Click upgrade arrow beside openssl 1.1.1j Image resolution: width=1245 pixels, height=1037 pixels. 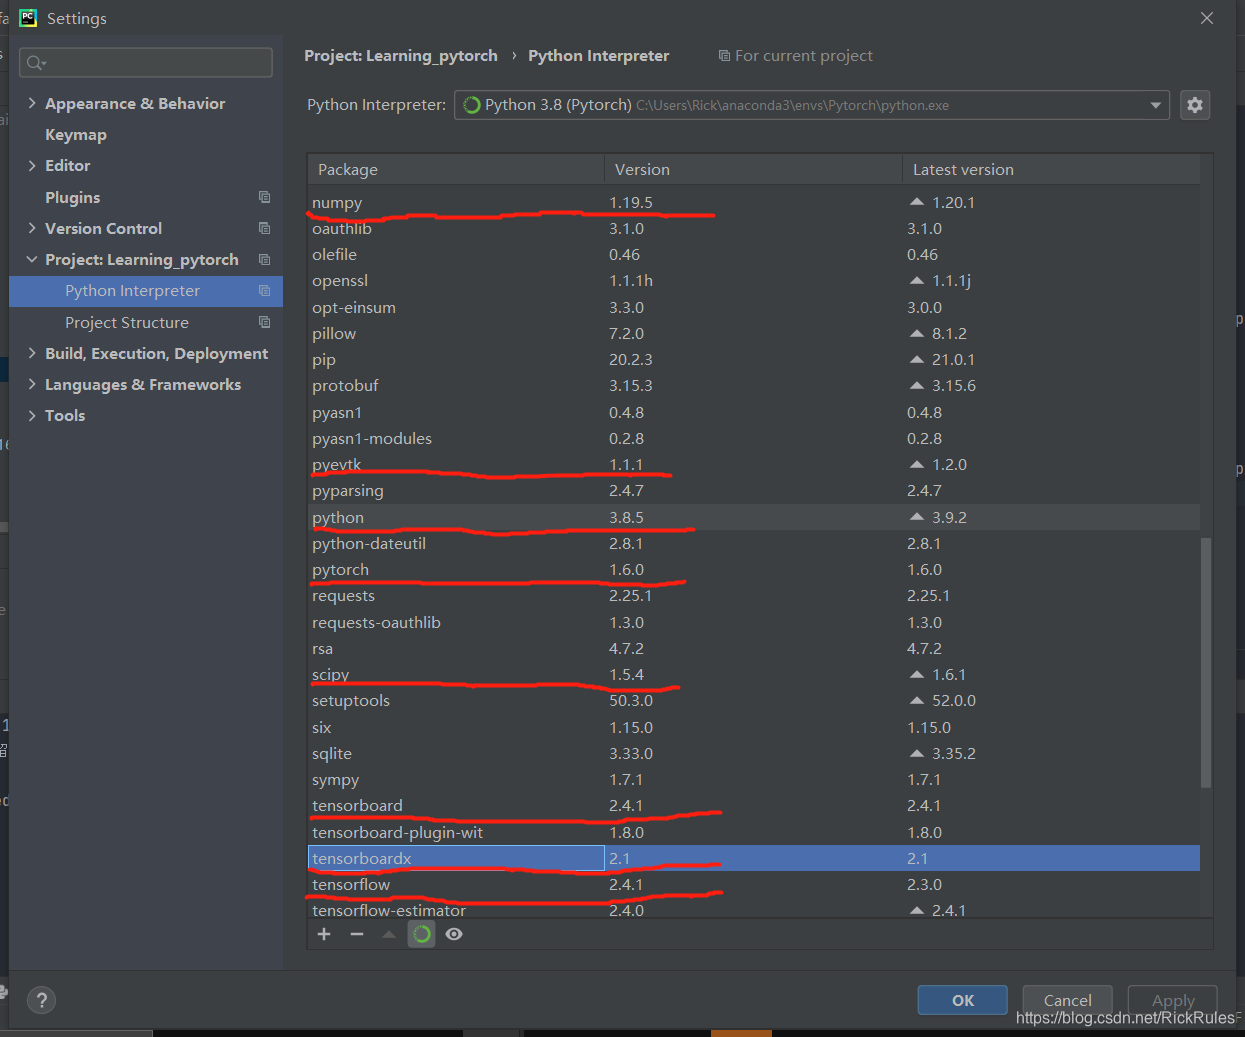pyautogui.click(x=916, y=280)
